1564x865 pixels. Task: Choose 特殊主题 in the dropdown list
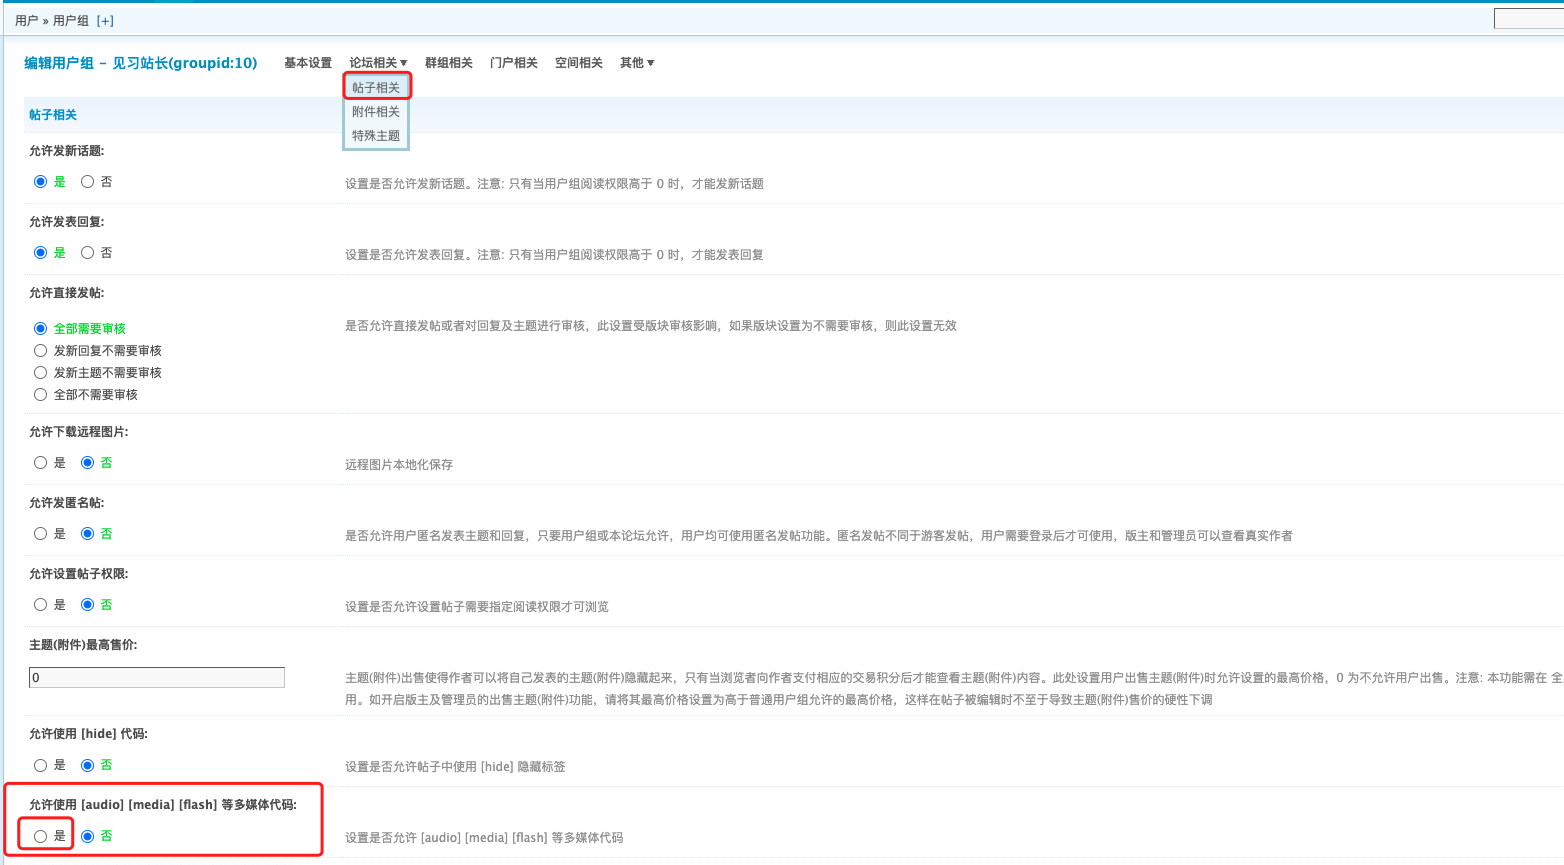pos(376,136)
